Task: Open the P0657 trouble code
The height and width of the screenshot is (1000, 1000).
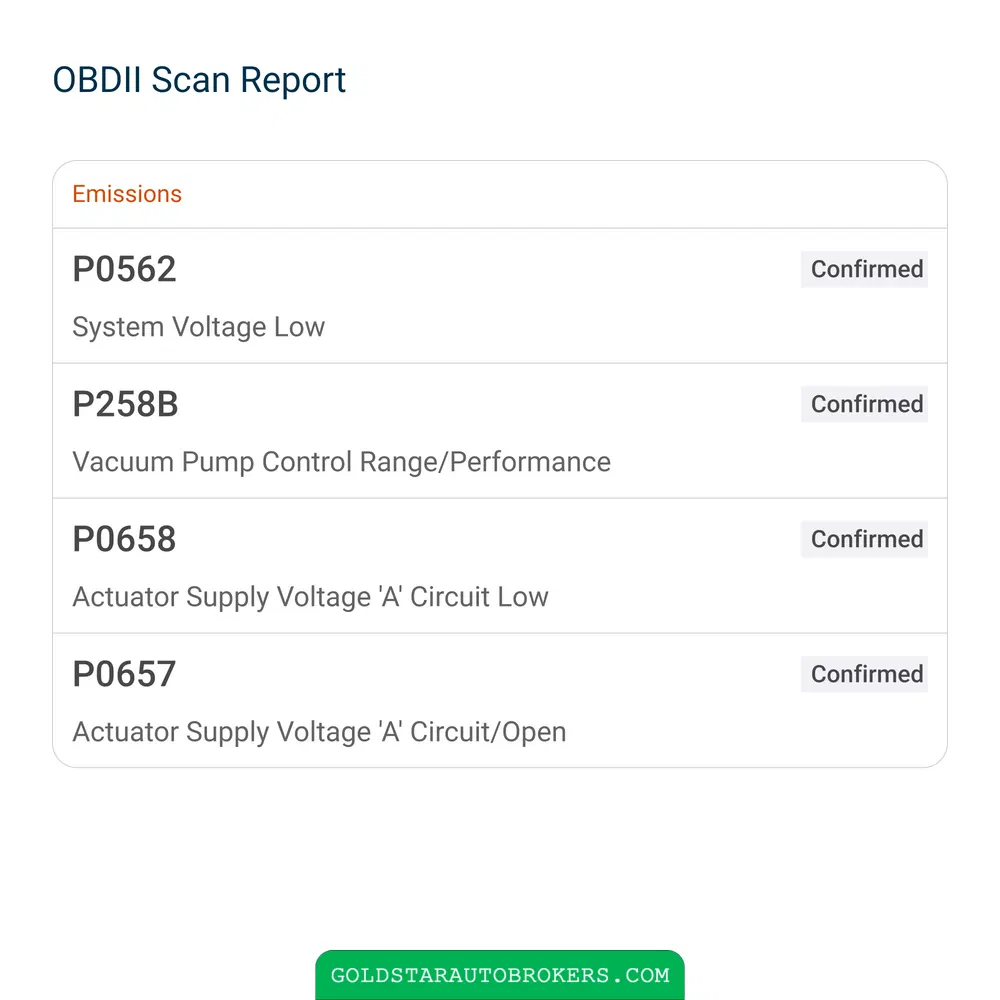Action: (124, 674)
